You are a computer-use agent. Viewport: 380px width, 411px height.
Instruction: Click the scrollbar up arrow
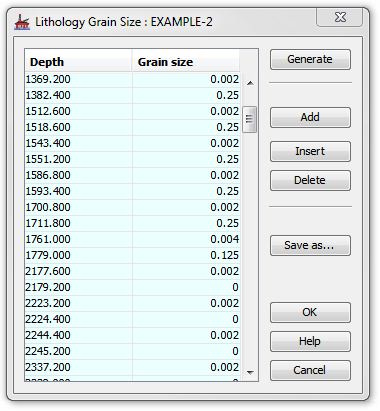(250, 83)
